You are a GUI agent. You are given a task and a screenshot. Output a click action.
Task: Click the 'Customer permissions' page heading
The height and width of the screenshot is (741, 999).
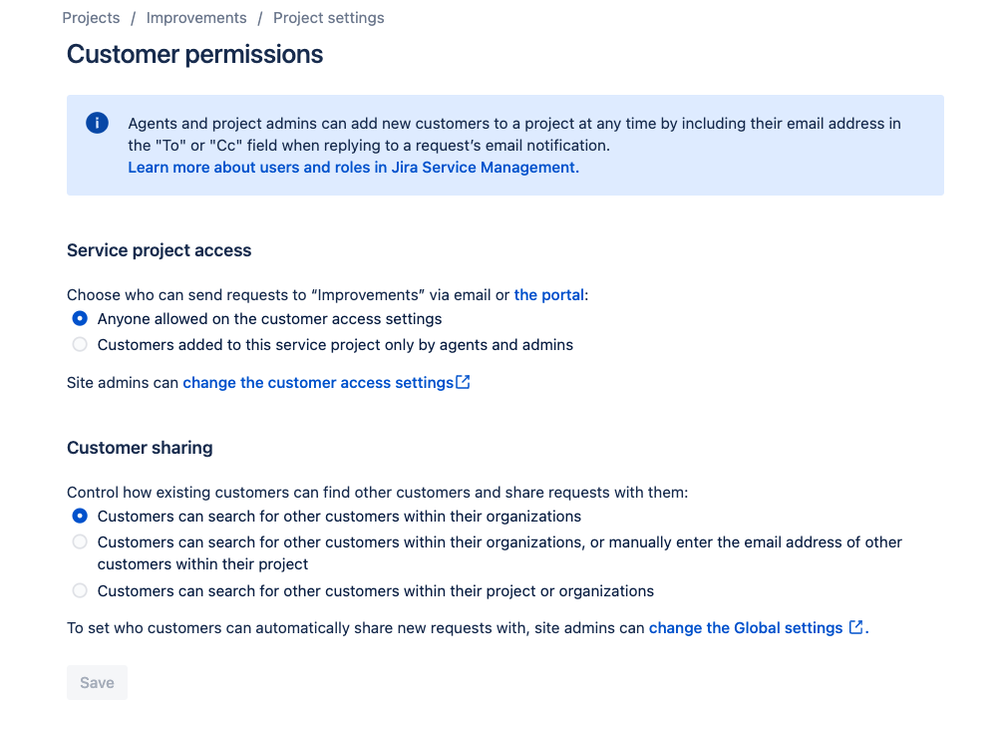click(x=195, y=54)
